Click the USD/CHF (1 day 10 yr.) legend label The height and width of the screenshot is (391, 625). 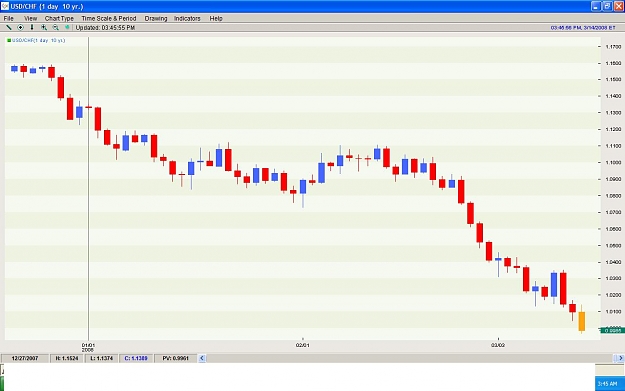(38, 40)
